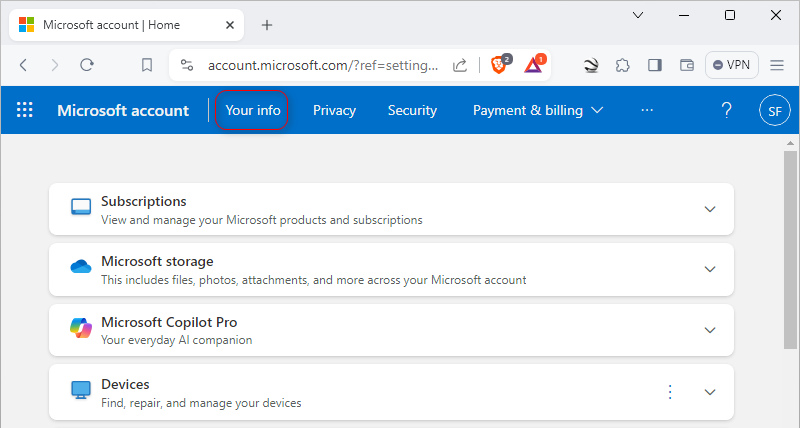Select the Microsoft account | Home browser tab
The width and height of the screenshot is (800, 428).
tap(127, 25)
